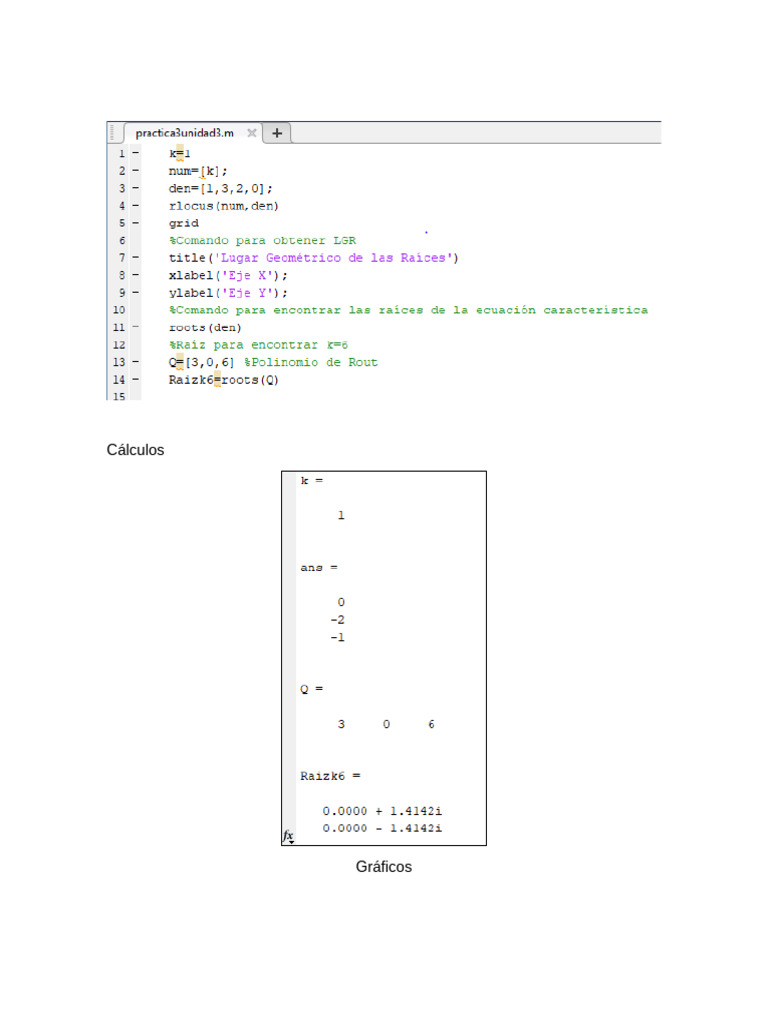This screenshot has width=768, height=1024.
Task: Select the practica3unidad3.m editor tab
Action: pos(185,133)
